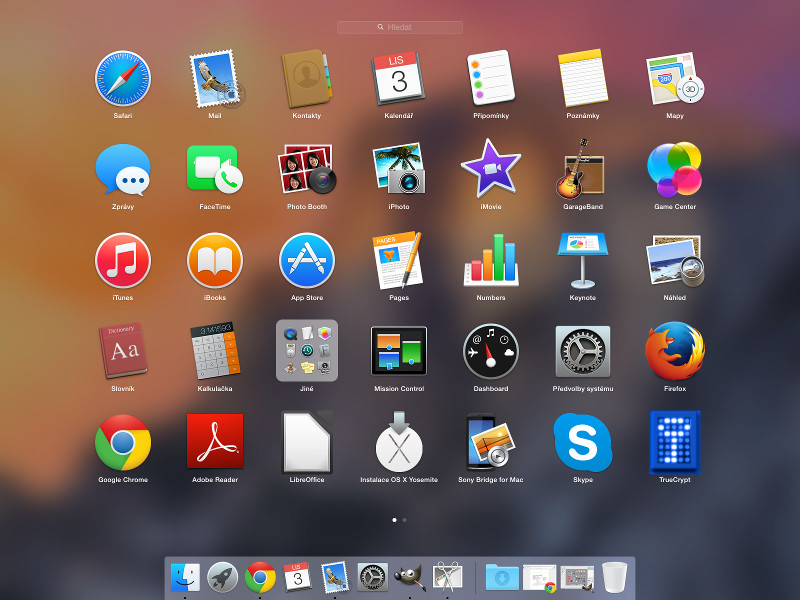The image size is (800, 600).
Task: Open Google Chrome in the Launchpad grid
Action: click(123, 442)
